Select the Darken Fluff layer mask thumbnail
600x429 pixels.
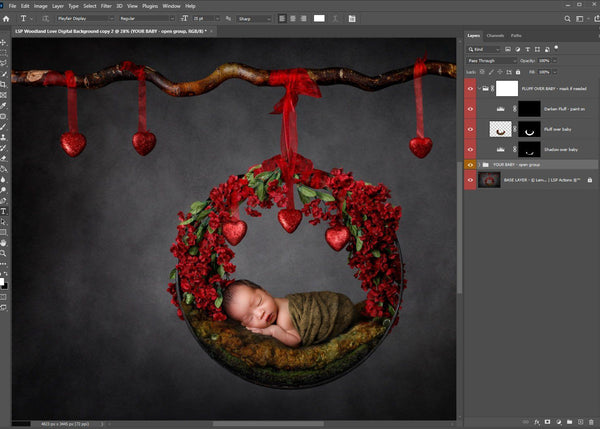529,108
